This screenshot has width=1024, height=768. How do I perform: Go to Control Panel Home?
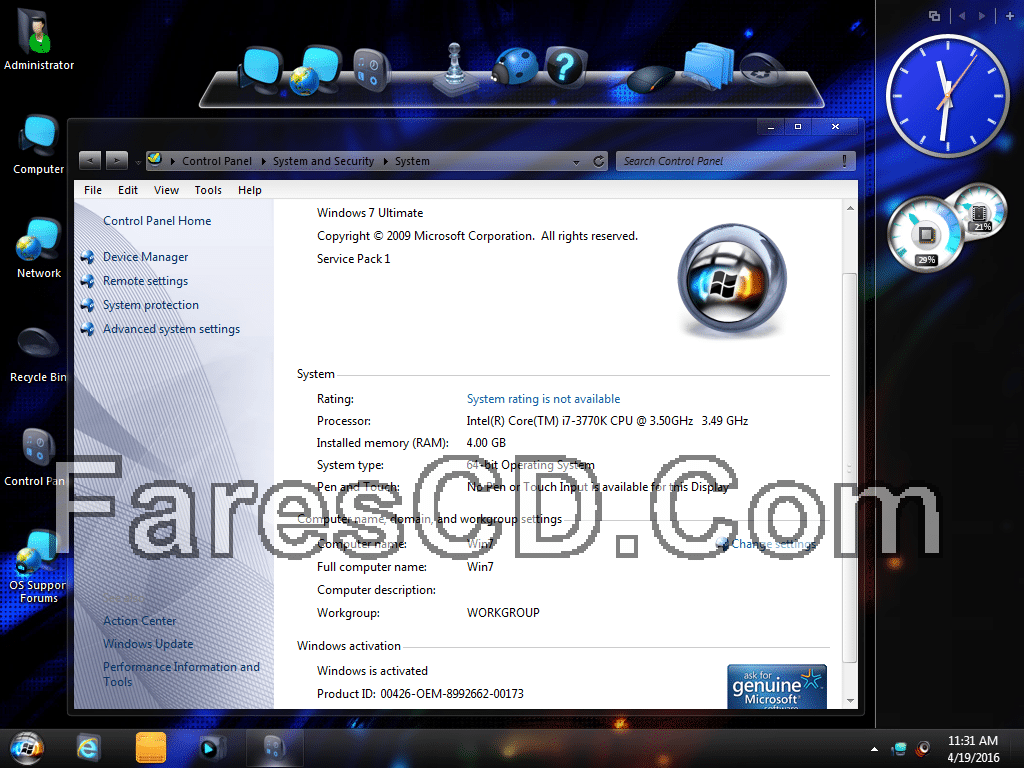157,221
